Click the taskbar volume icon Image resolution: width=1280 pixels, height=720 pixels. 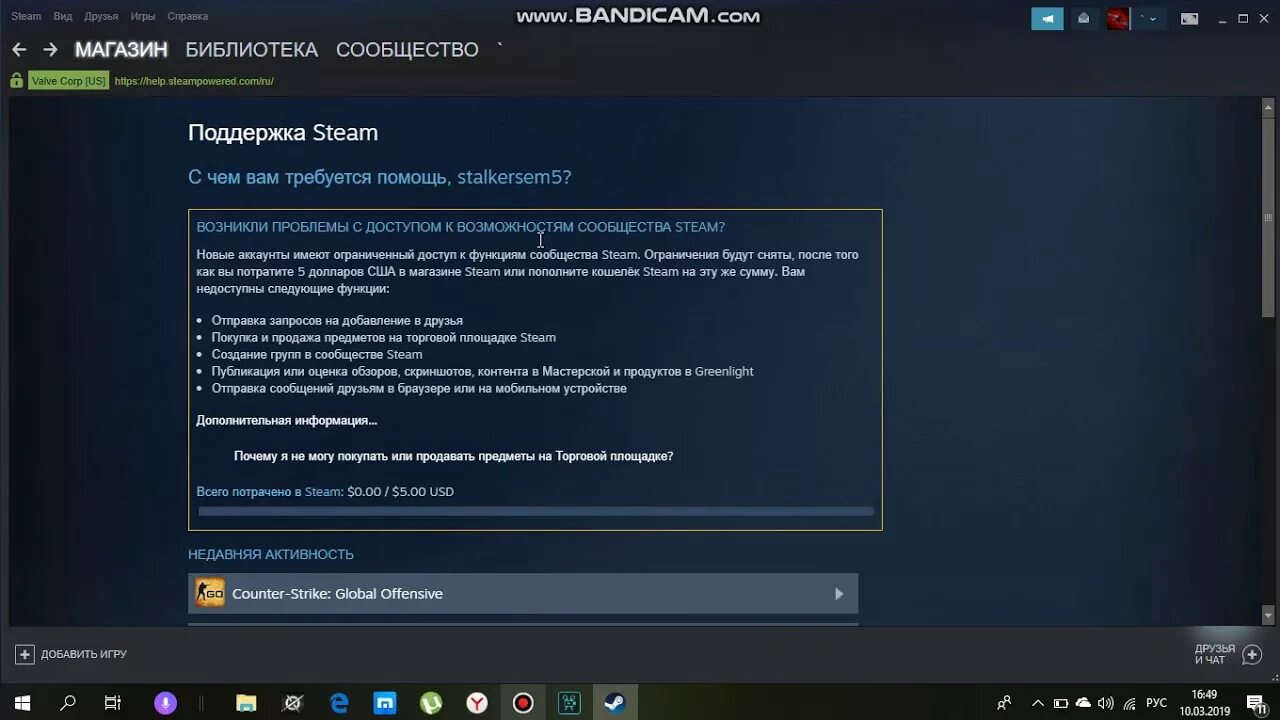[1105, 703]
